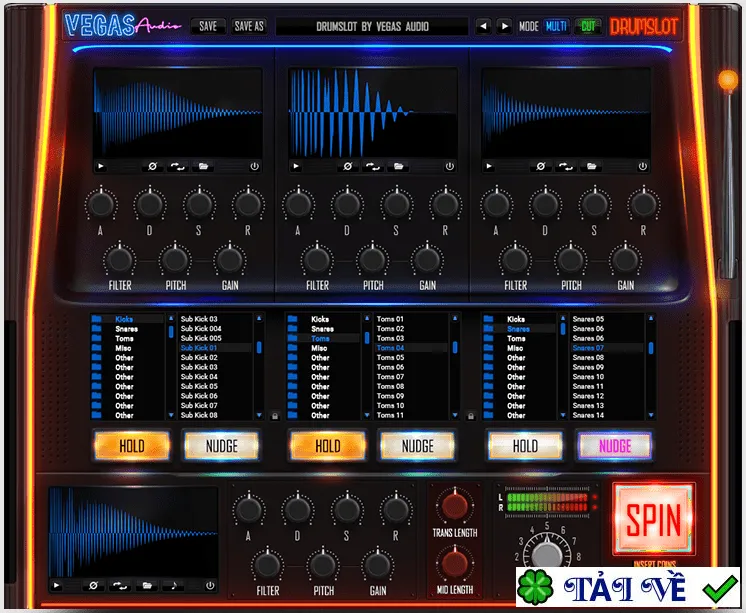Go to next preset with right arrow
Image resolution: width=746 pixels, height=613 pixels.
(x=504, y=26)
